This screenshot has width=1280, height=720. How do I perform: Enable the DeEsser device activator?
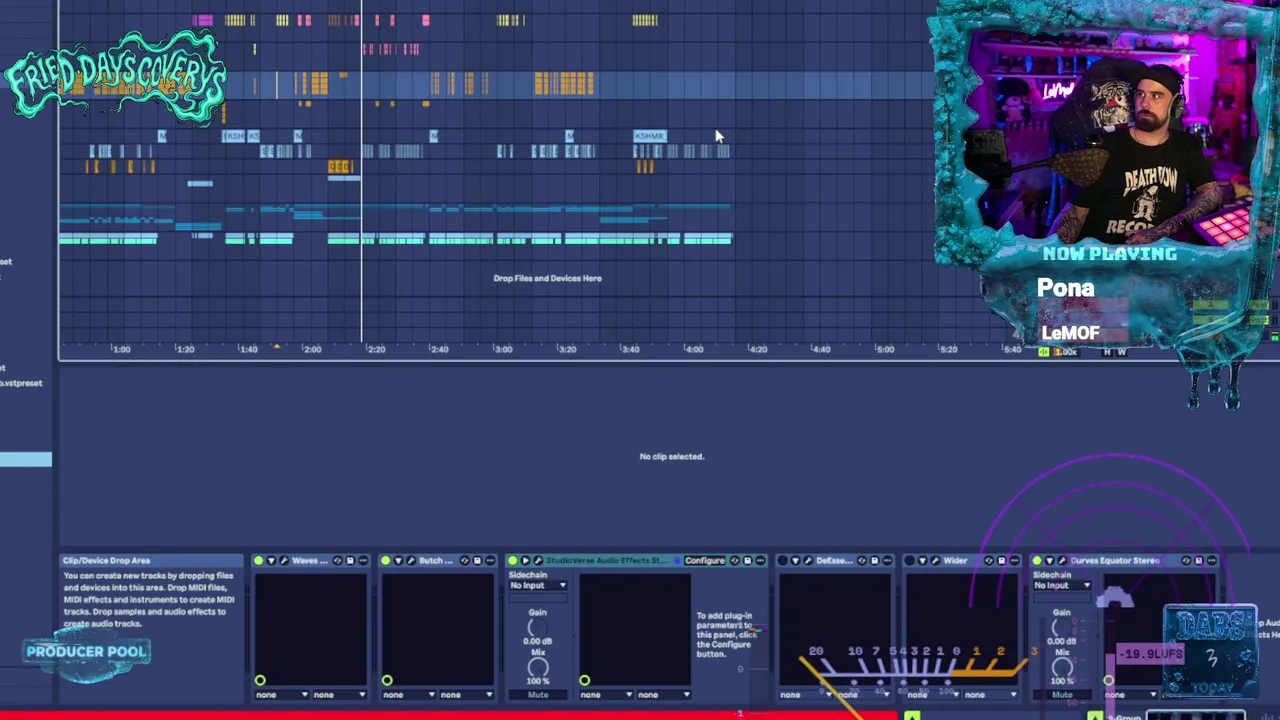pos(783,560)
